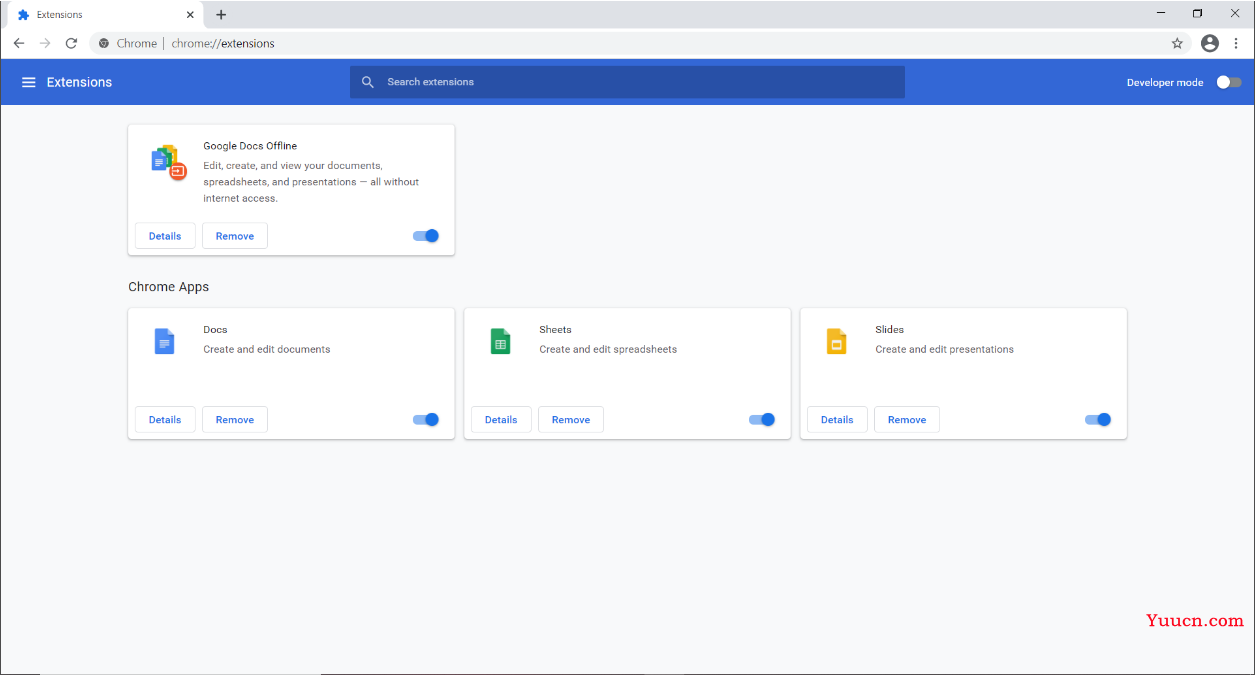Disable the Docs Chrome app
1256x675 pixels.
click(x=426, y=420)
